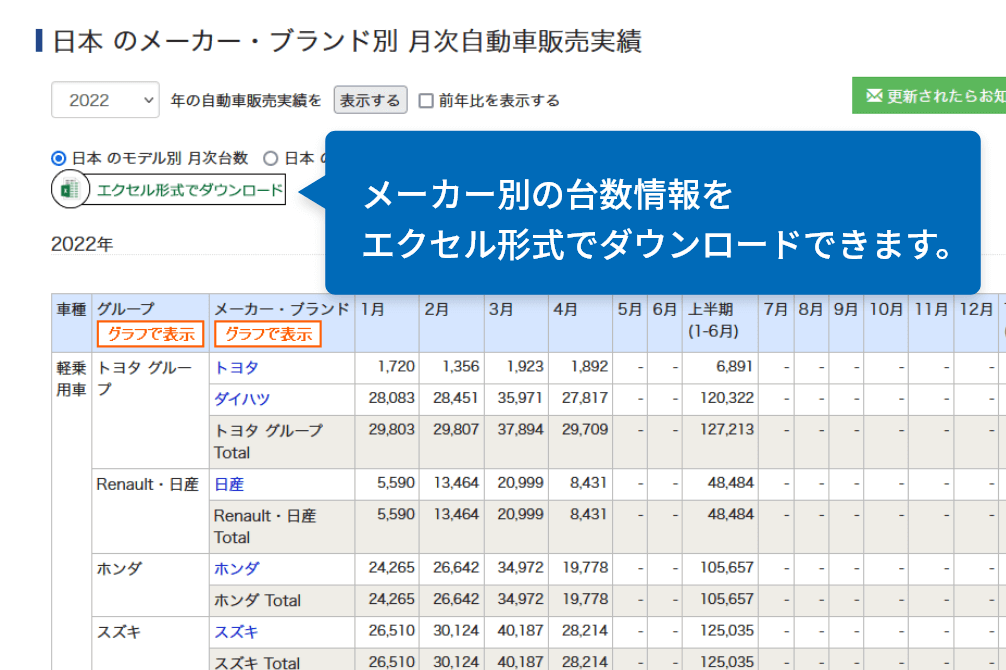
Task: Click グラフで表示 under メーカー・ブランド header
Action: [x=268, y=334]
